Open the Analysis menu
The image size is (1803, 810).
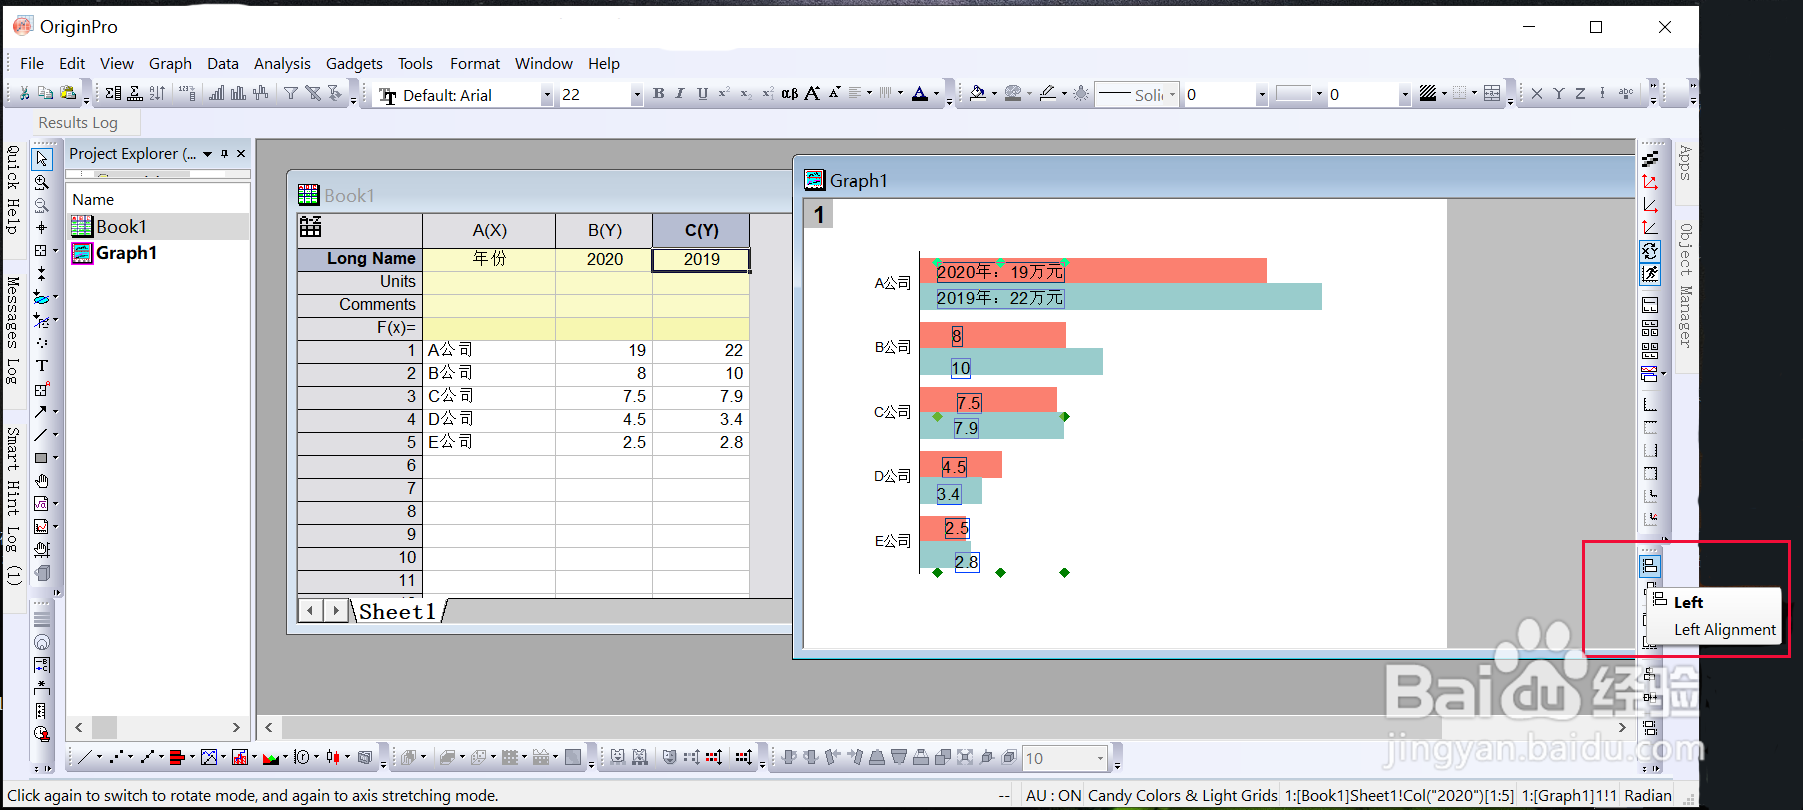(282, 63)
